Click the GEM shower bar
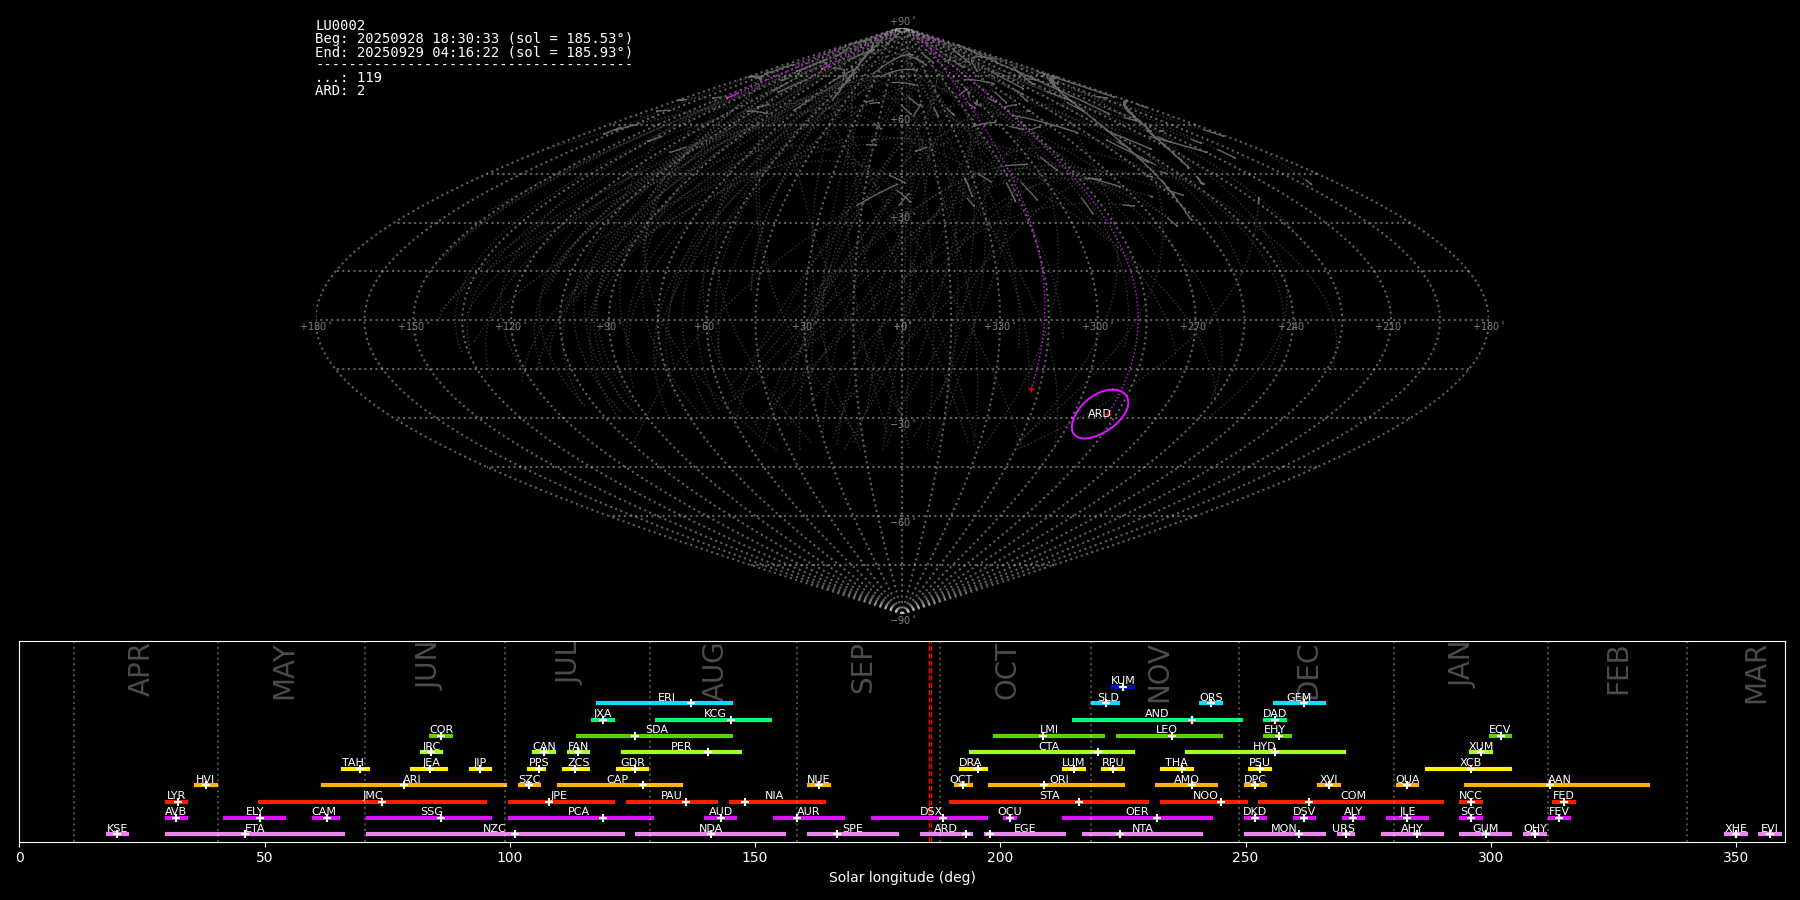 click(1299, 703)
